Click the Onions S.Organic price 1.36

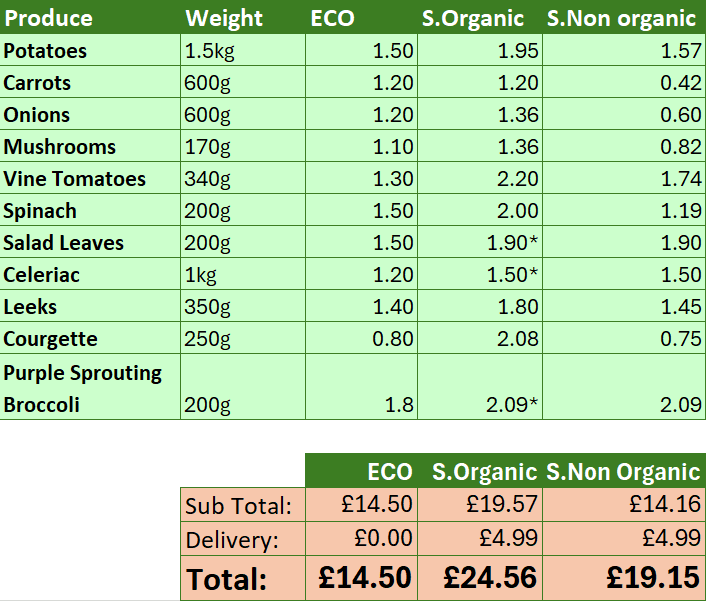[480, 115]
